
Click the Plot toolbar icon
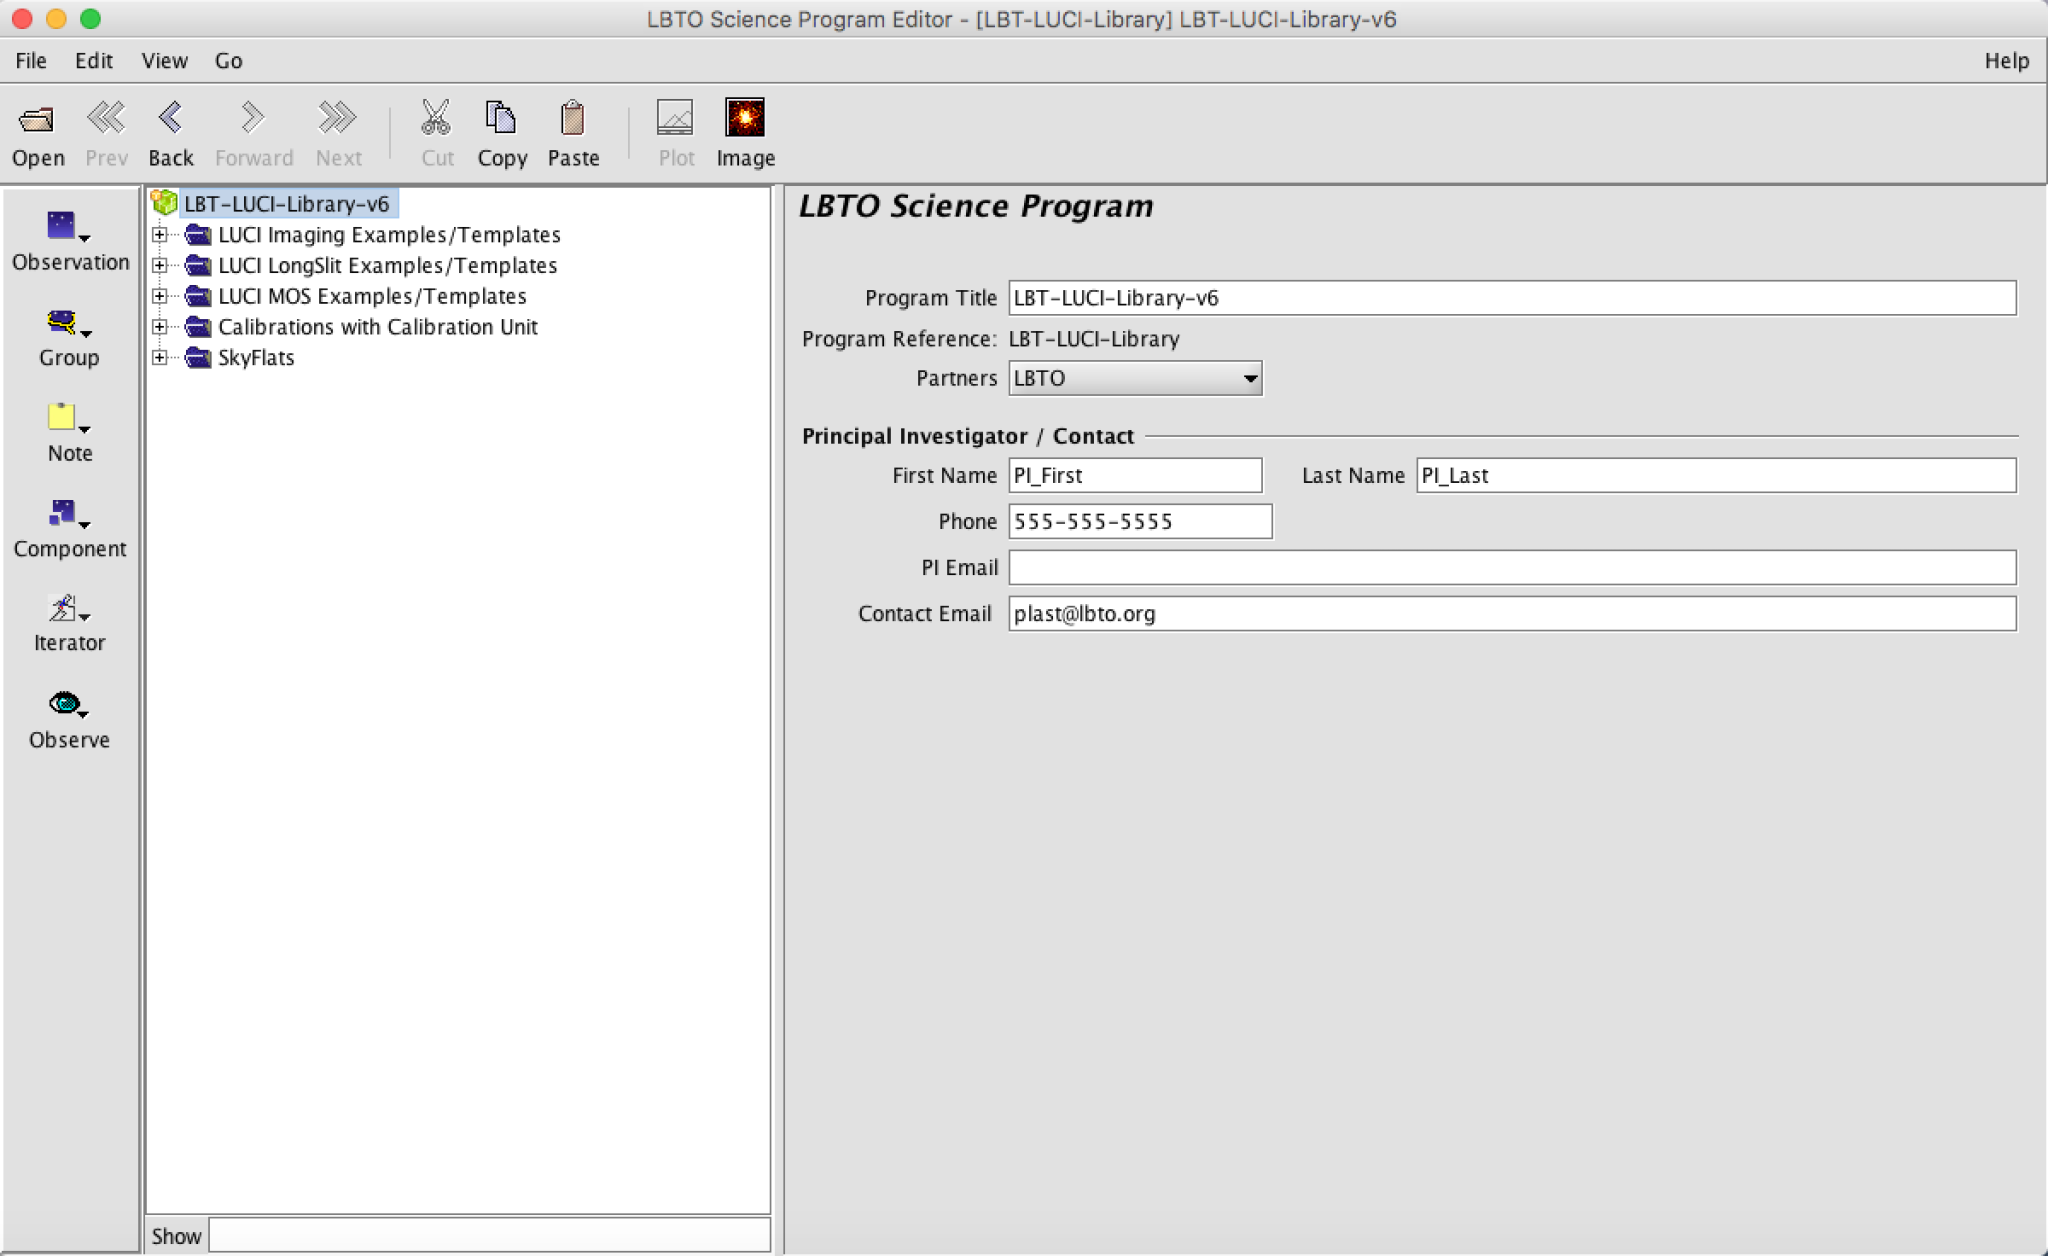[x=675, y=117]
